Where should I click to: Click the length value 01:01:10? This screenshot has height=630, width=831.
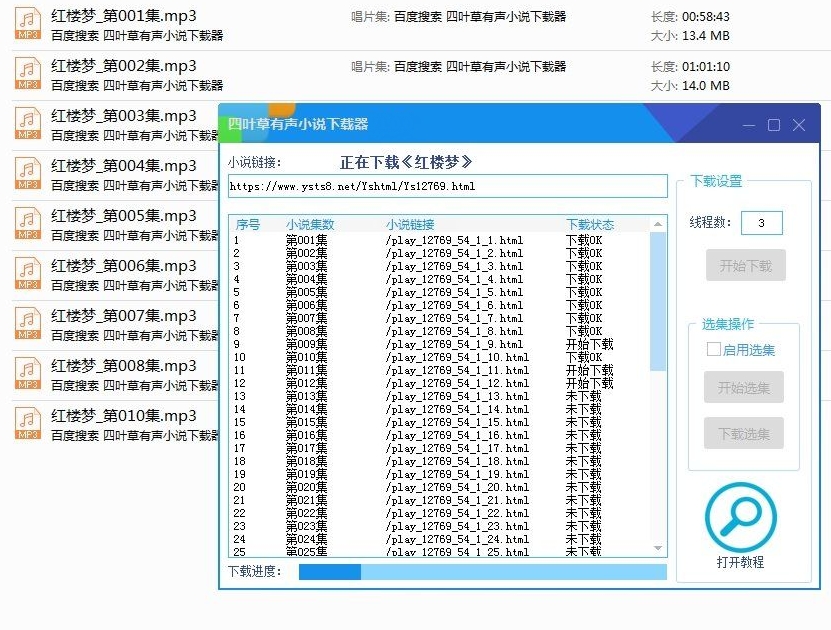705,67
